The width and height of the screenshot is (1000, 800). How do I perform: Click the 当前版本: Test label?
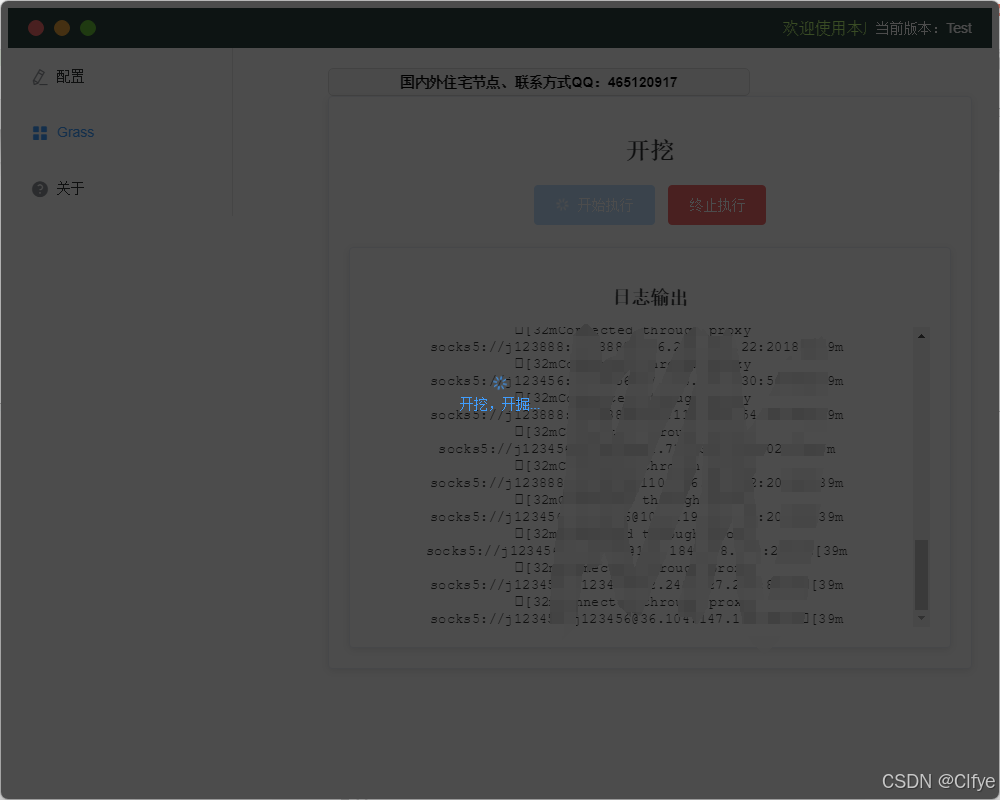pyautogui.click(x=923, y=28)
